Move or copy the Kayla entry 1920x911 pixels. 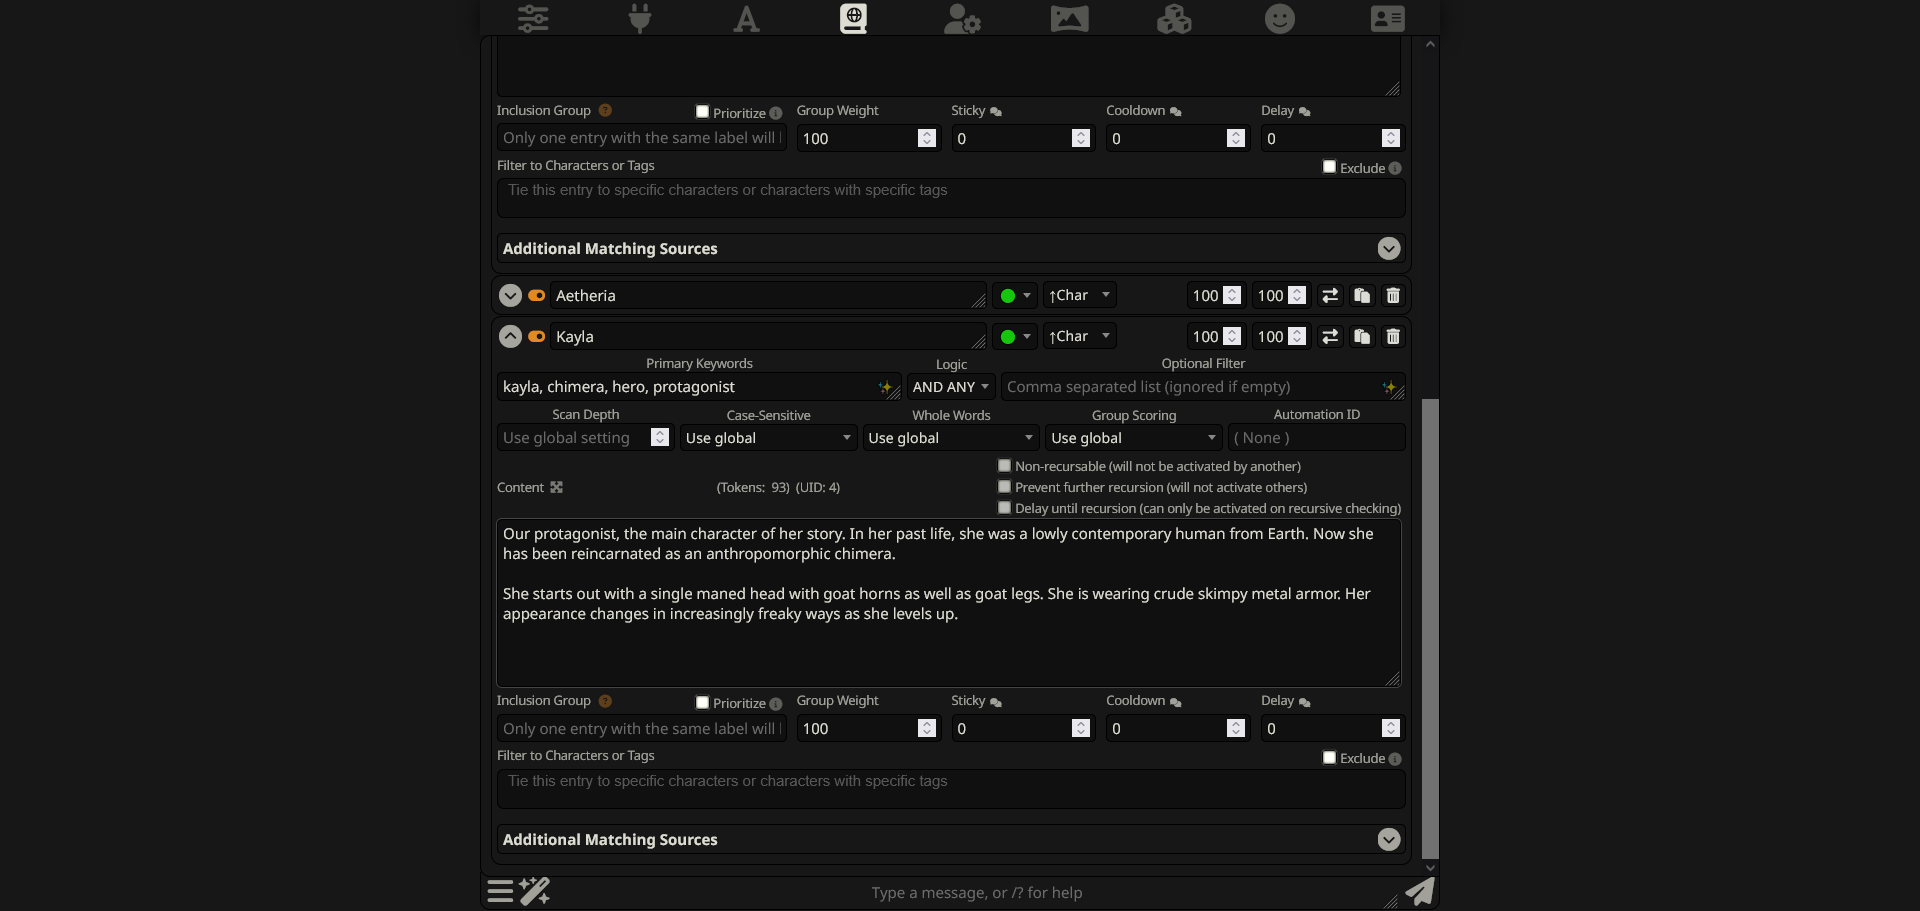[x=1330, y=336]
